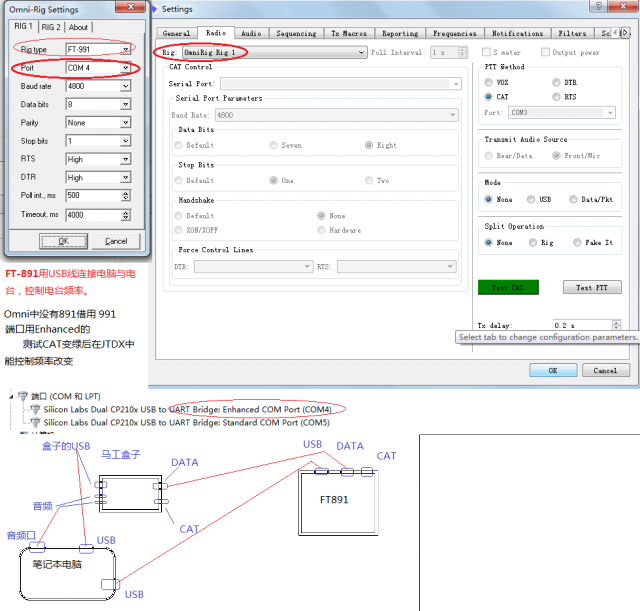The height and width of the screenshot is (611, 640).
Task: Open the Frequencies tab
Action: (455, 33)
